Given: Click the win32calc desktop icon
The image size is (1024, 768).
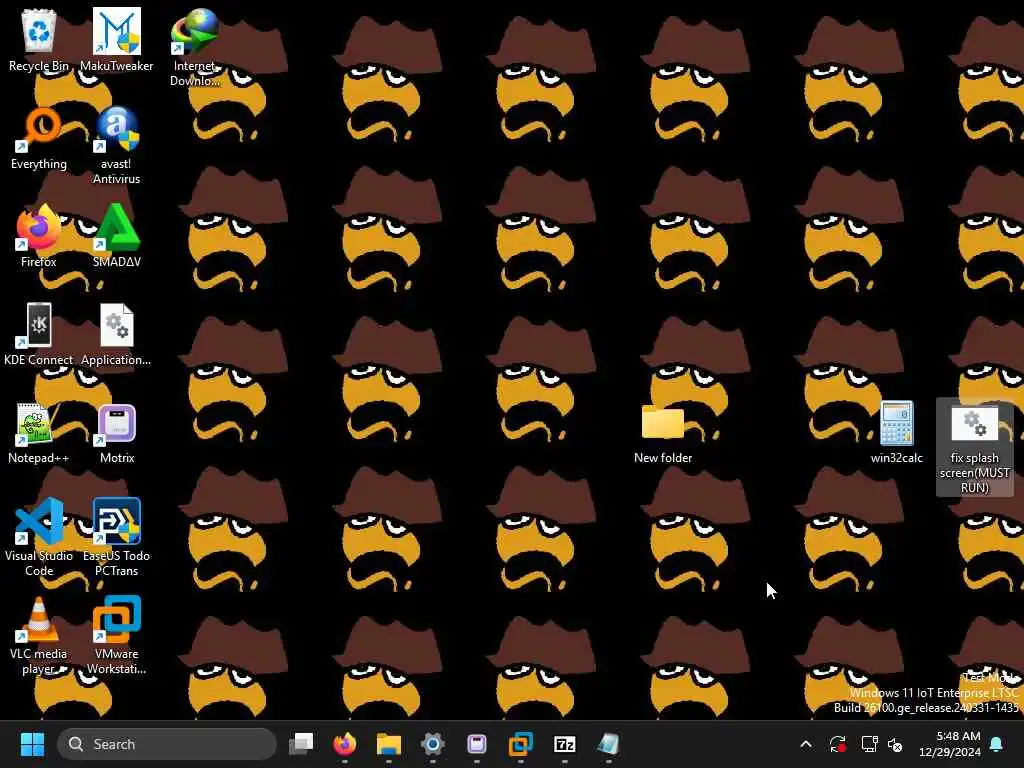Looking at the screenshot, I should click(x=897, y=432).
